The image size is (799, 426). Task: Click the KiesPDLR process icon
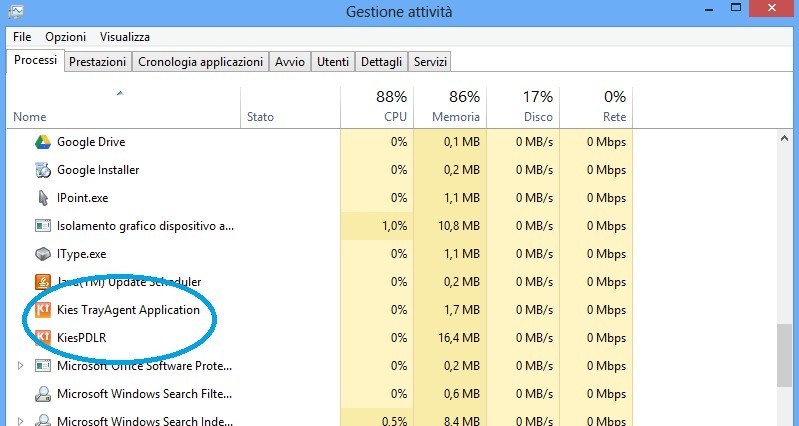coord(43,338)
